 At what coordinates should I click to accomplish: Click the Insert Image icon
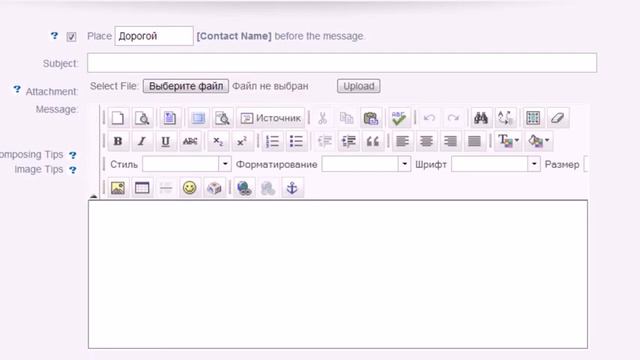tap(118, 188)
